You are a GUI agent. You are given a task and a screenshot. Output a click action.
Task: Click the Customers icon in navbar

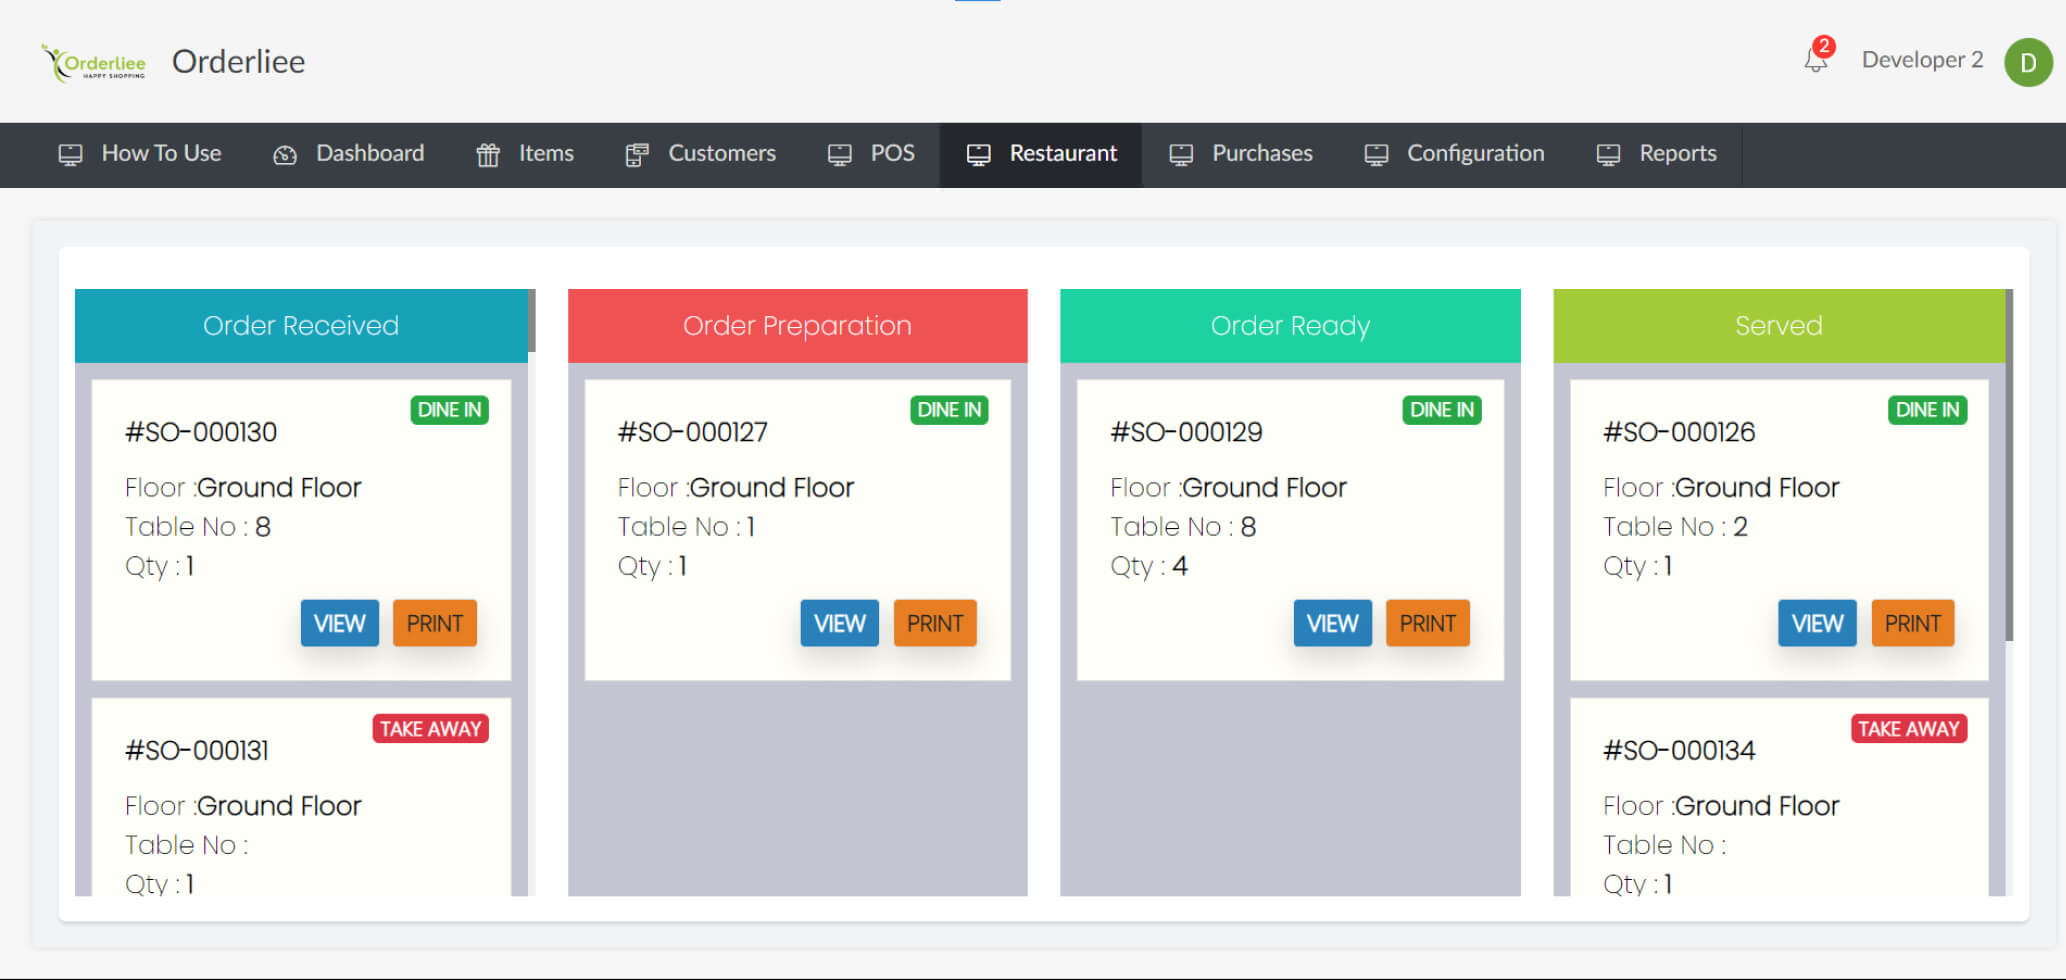(x=637, y=155)
